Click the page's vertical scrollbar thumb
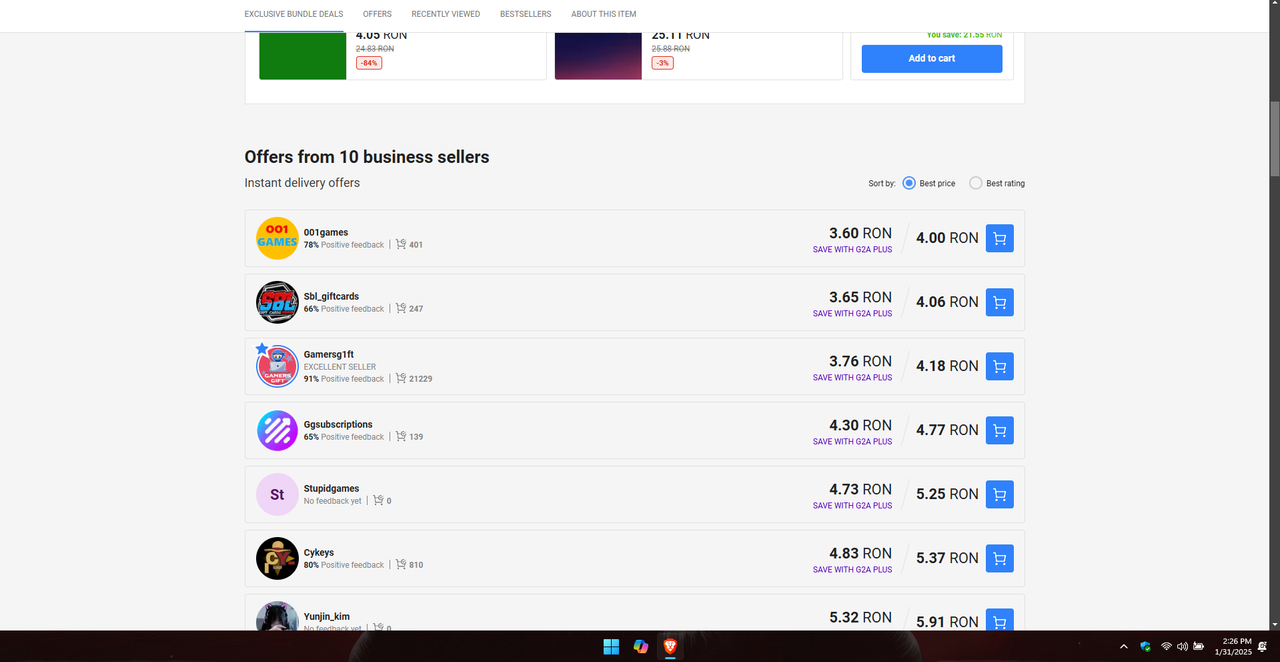Image resolution: width=1280 pixels, height=662 pixels. tap(1274, 138)
